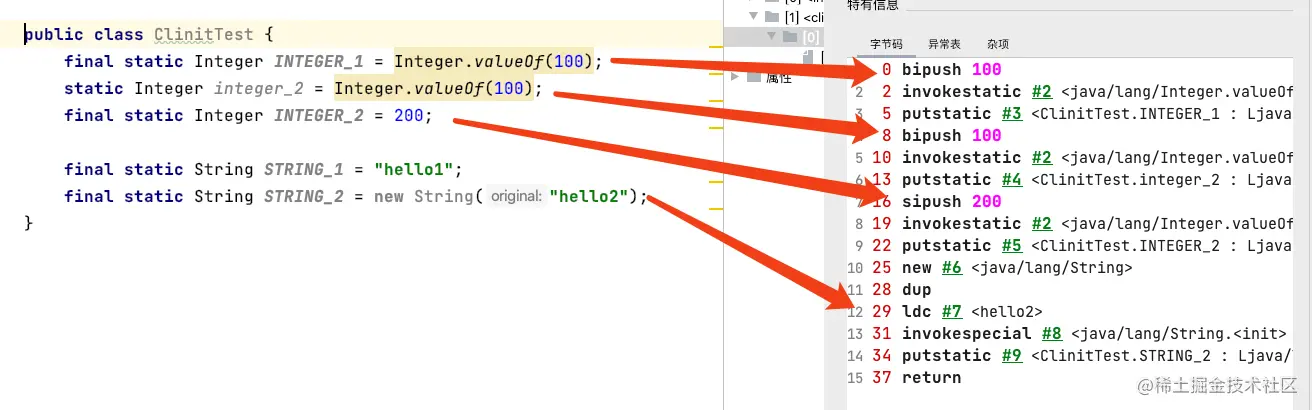The image size is (1312, 410).
Task: Follow #2 link on offset 19 invokestatic line
Action: tap(1041, 224)
